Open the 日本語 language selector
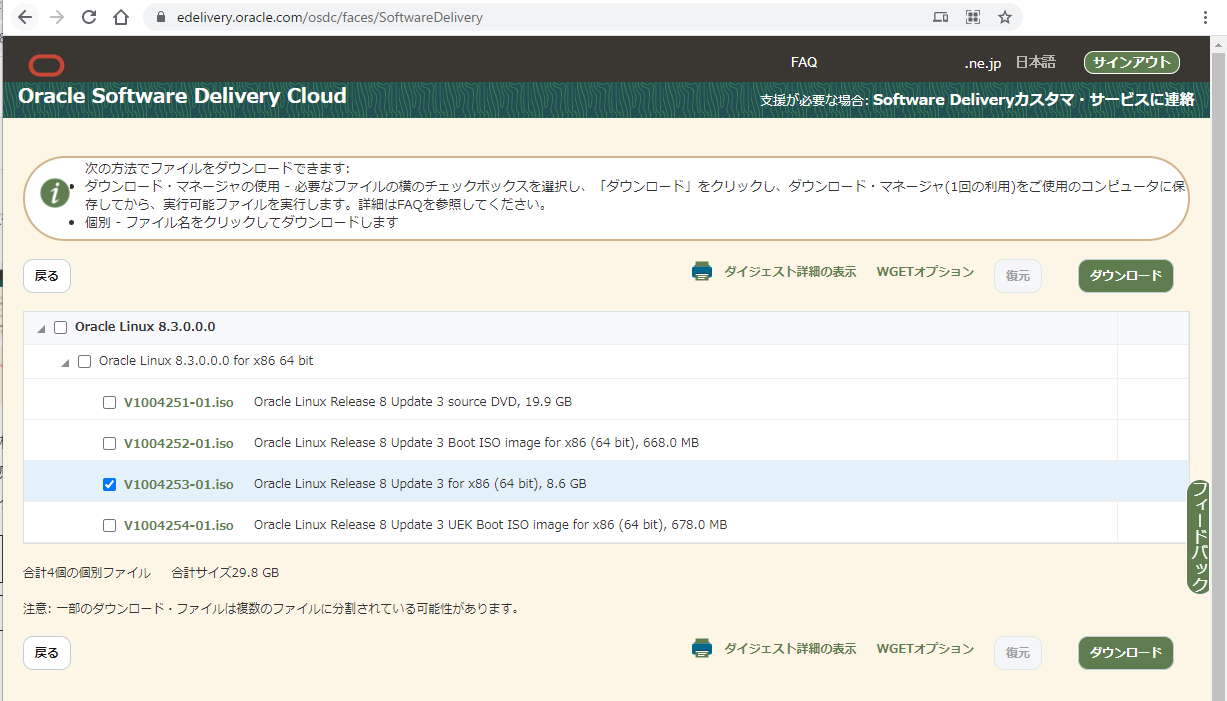1227x701 pixels. pyautogui.click(x=1035, y=62)
